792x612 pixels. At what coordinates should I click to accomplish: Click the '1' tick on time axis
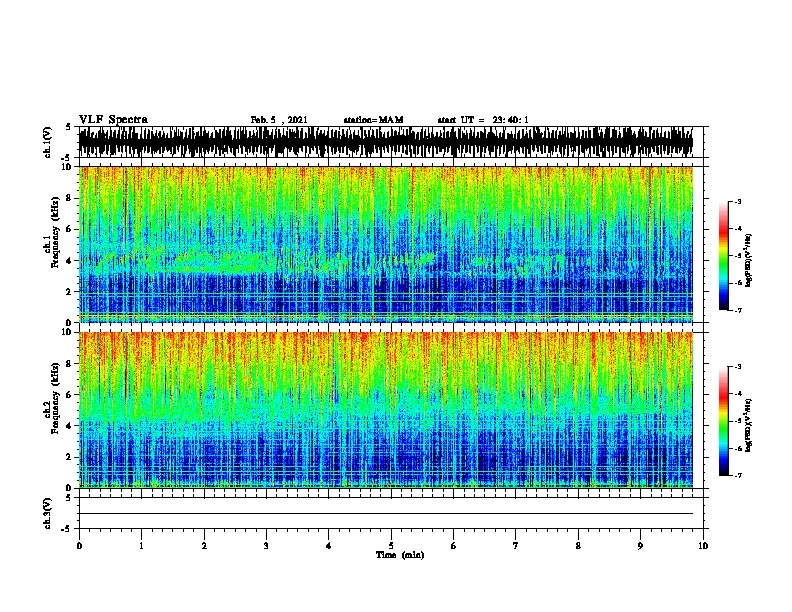click(141, 546)
